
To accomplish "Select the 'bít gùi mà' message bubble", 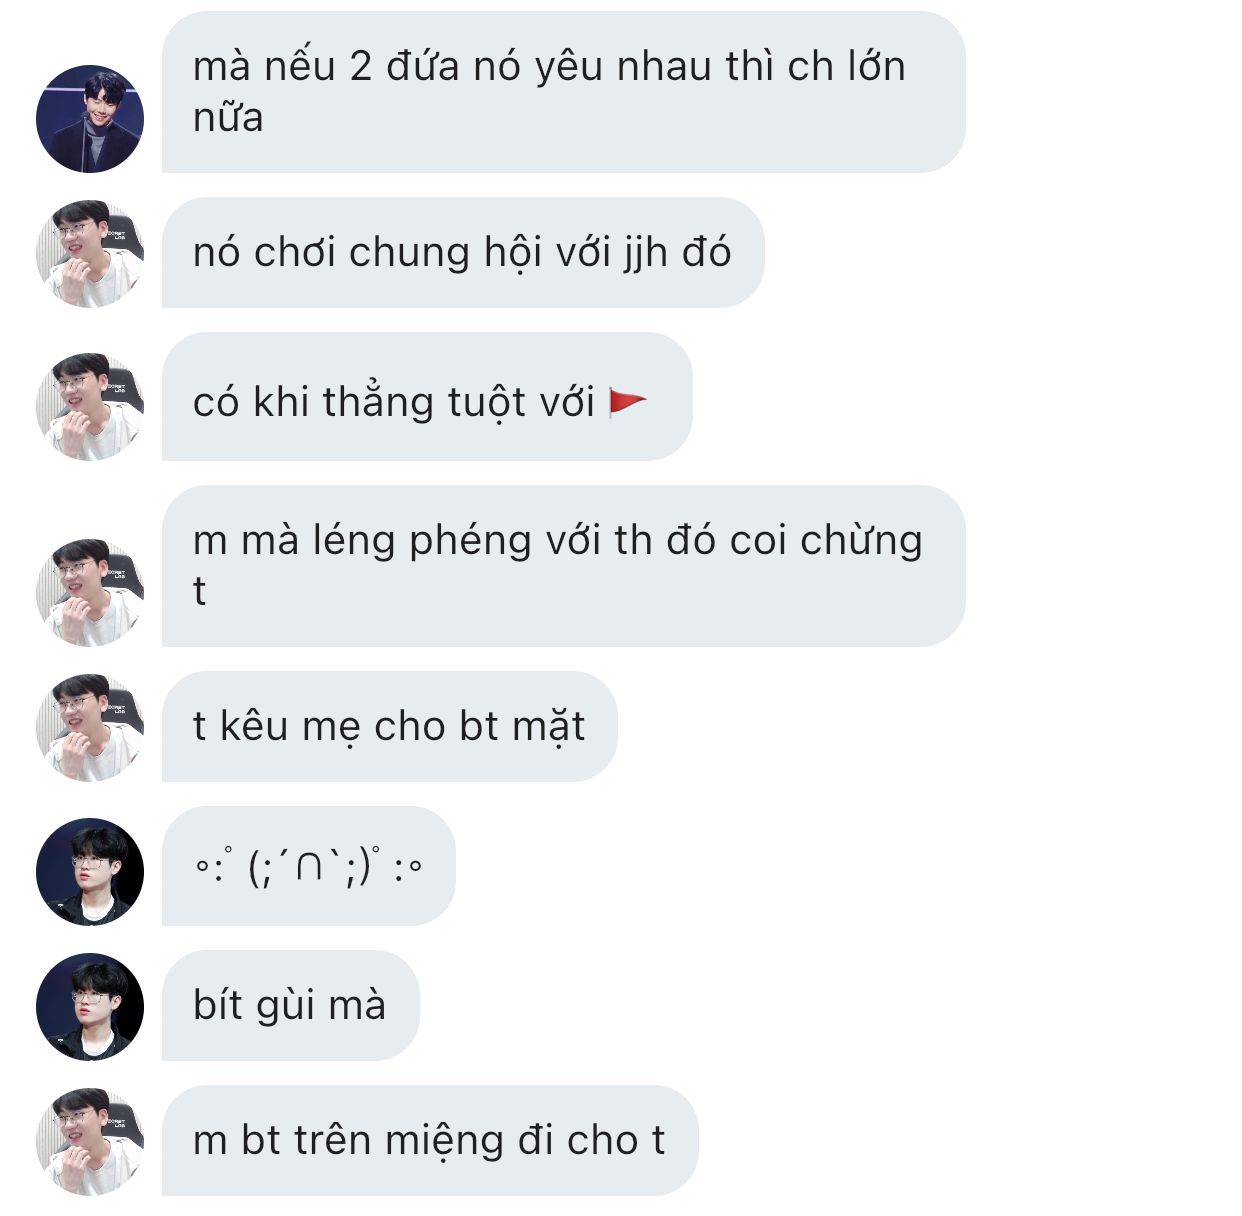I will point(291,1006).
